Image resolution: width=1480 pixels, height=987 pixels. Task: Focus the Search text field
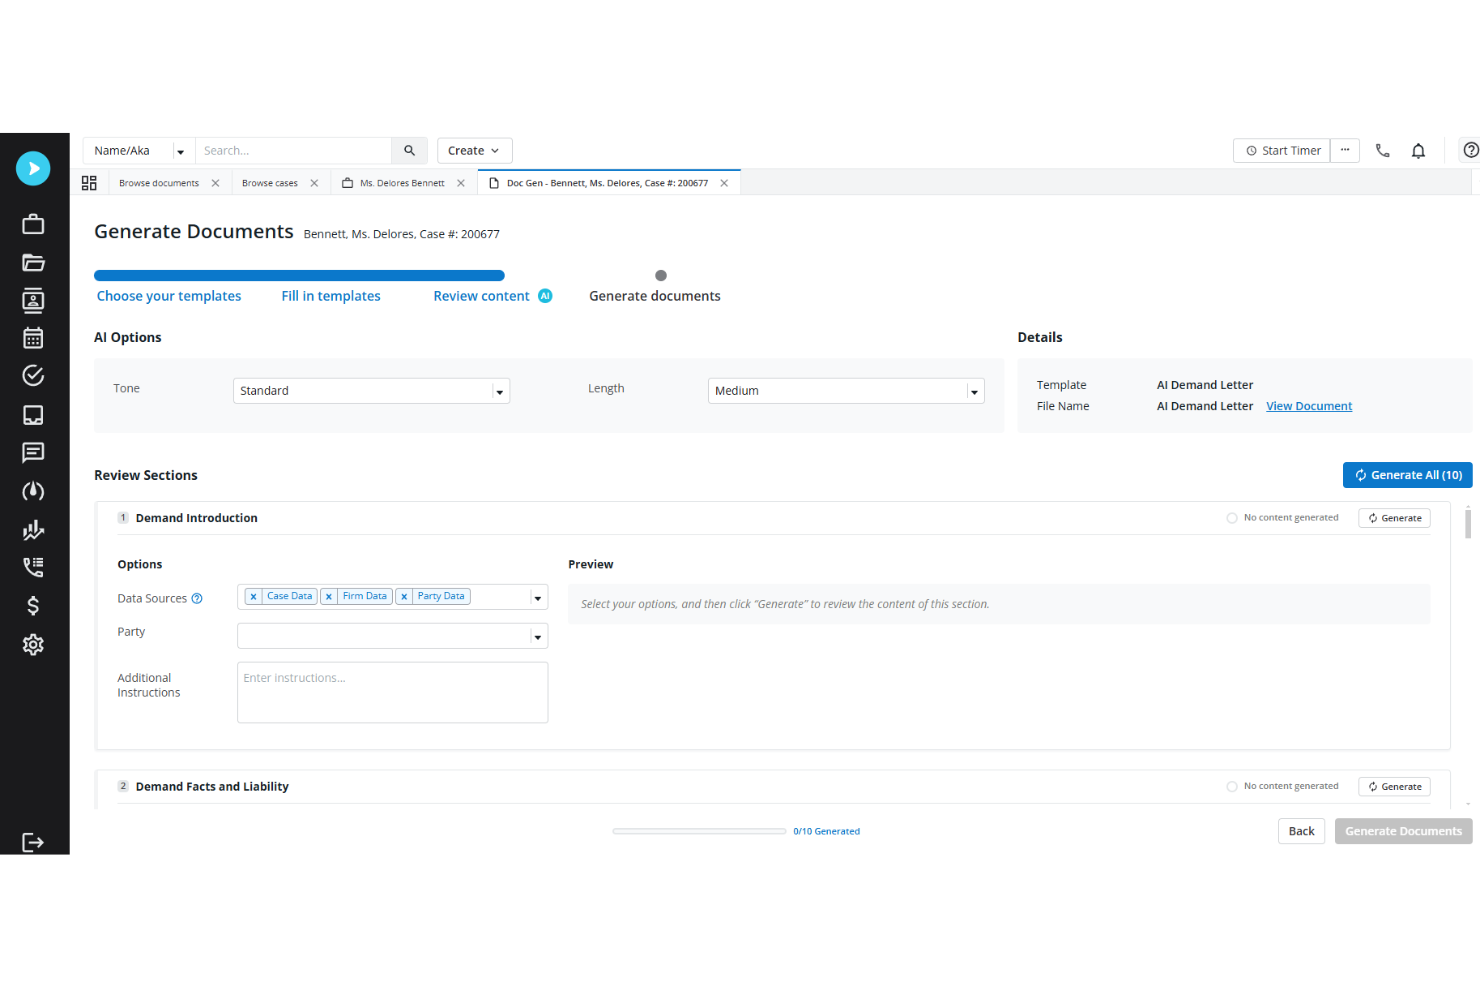point(293,151)
